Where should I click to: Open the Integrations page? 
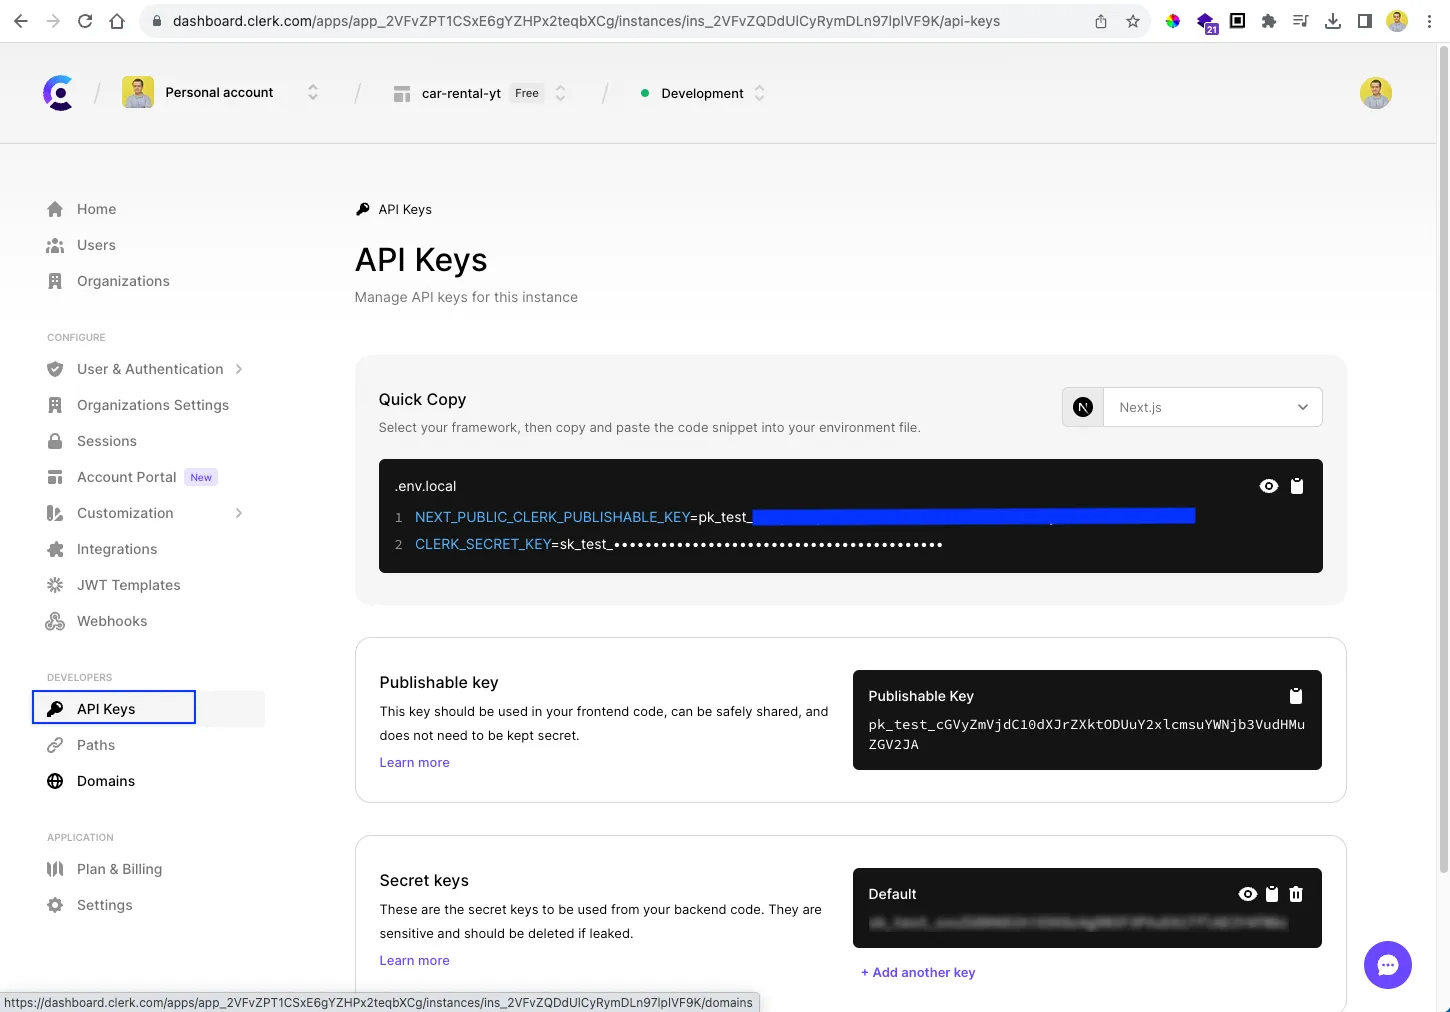pos(117,549)
